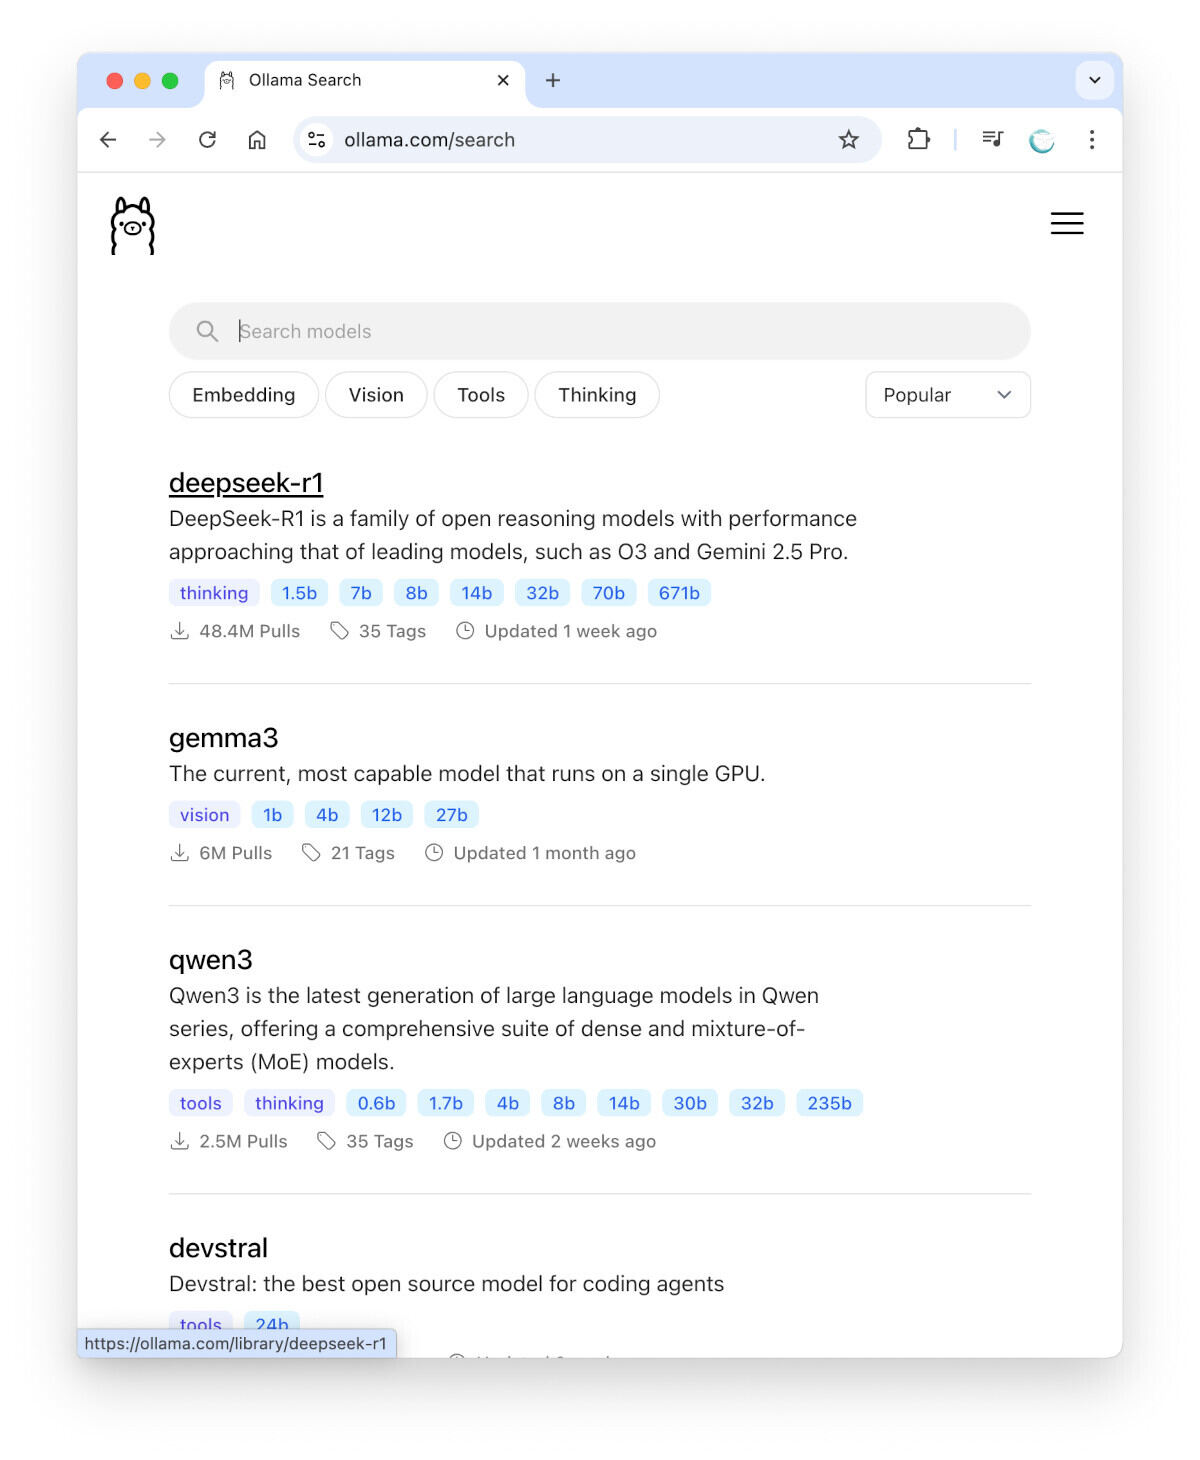1200x1460 pixels.
Task: Click clock icon beside Updated 1 month ago
Action: point(434,853)
